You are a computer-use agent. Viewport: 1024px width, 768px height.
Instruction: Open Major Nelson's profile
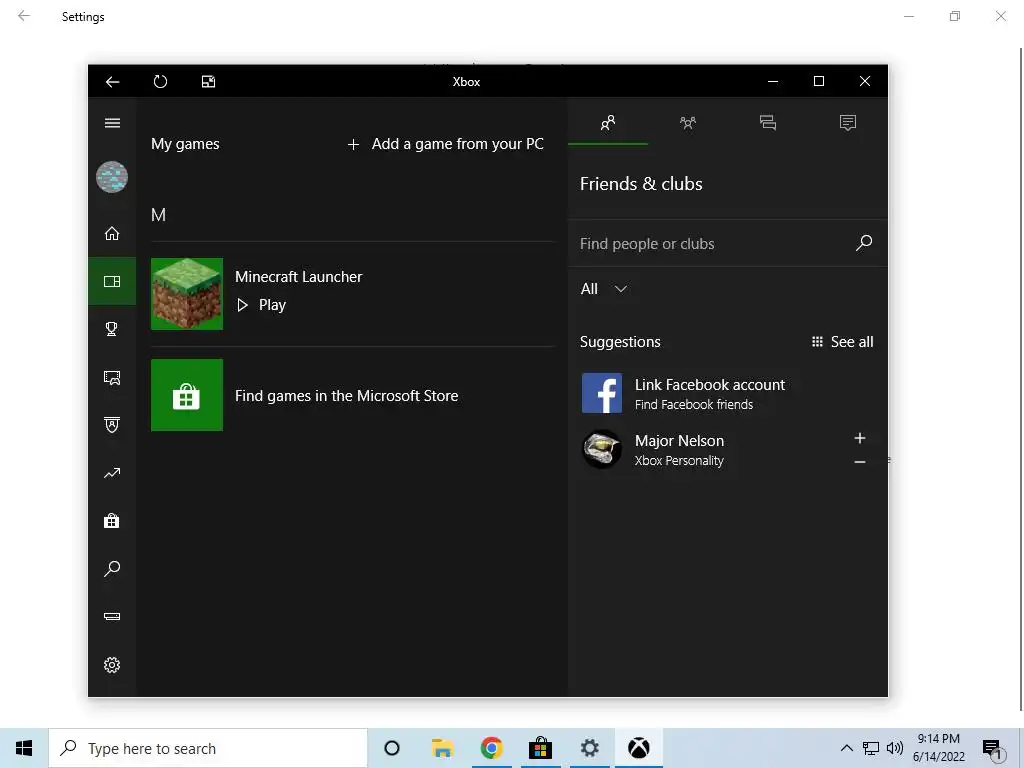pos(679,441)
